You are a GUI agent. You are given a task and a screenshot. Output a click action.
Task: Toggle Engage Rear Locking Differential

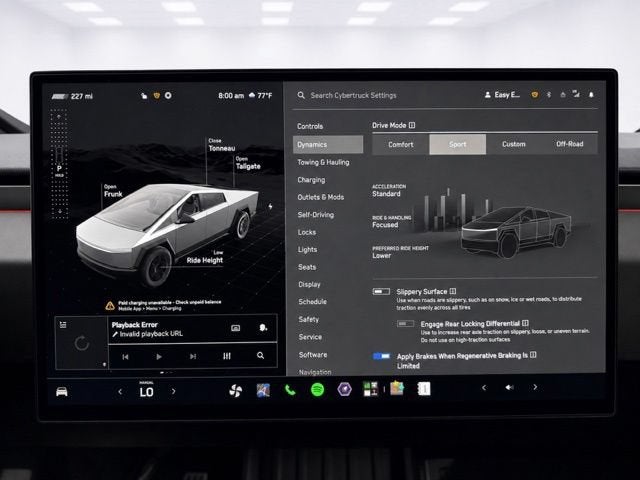click(405, 324)
